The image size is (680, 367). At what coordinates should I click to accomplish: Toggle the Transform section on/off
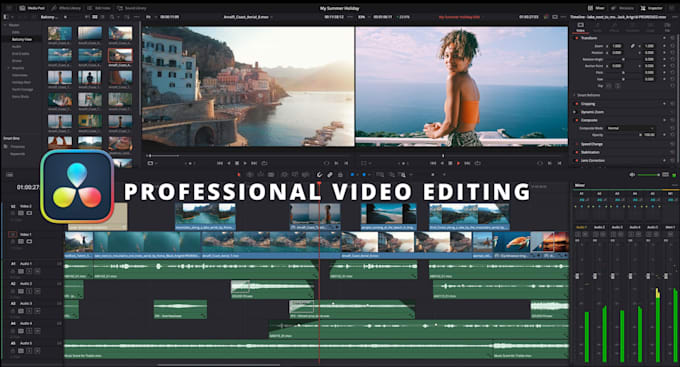577,38
